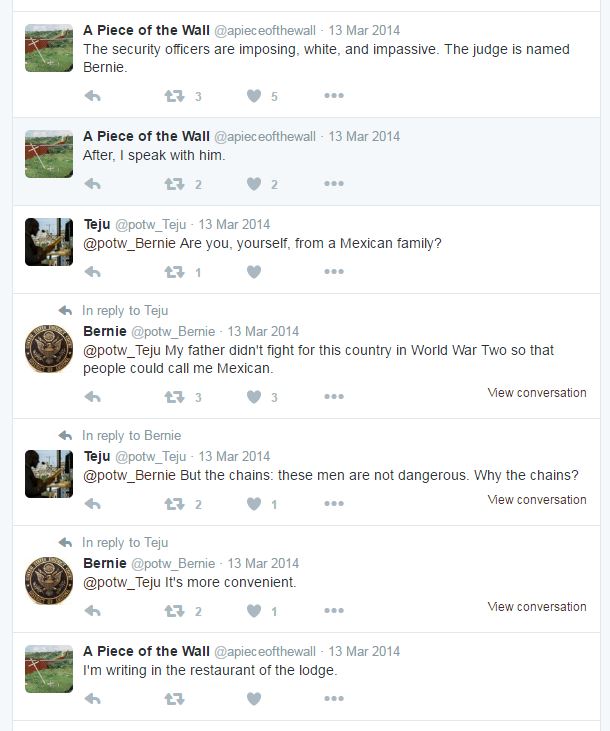Open Bernie's eagle seal profile picture on World War Two tweet
Screen dimensions: 610x731
click(49, 349)
